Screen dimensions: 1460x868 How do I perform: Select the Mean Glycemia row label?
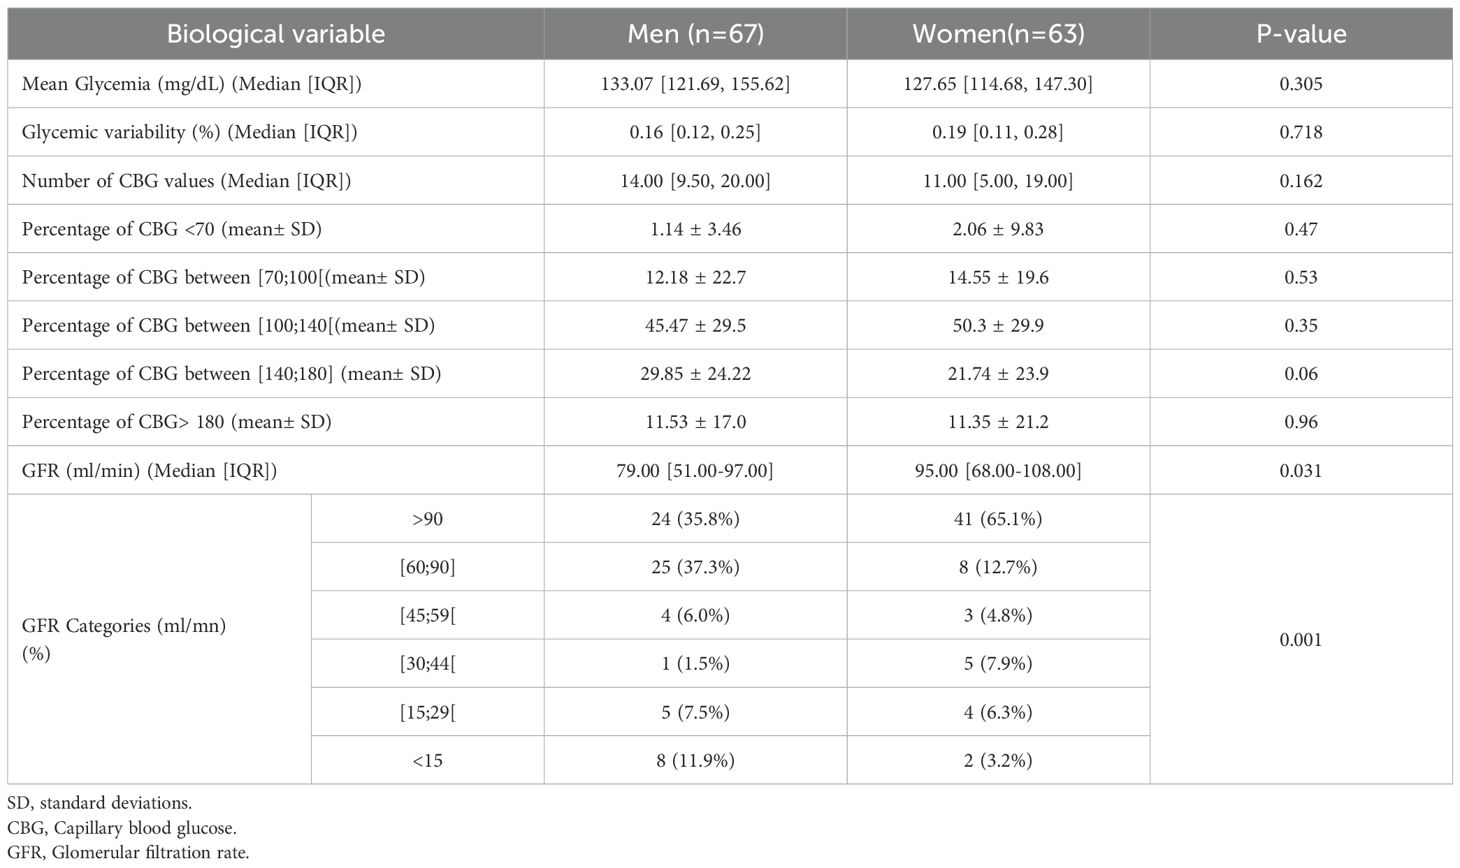tap(192, 84)
